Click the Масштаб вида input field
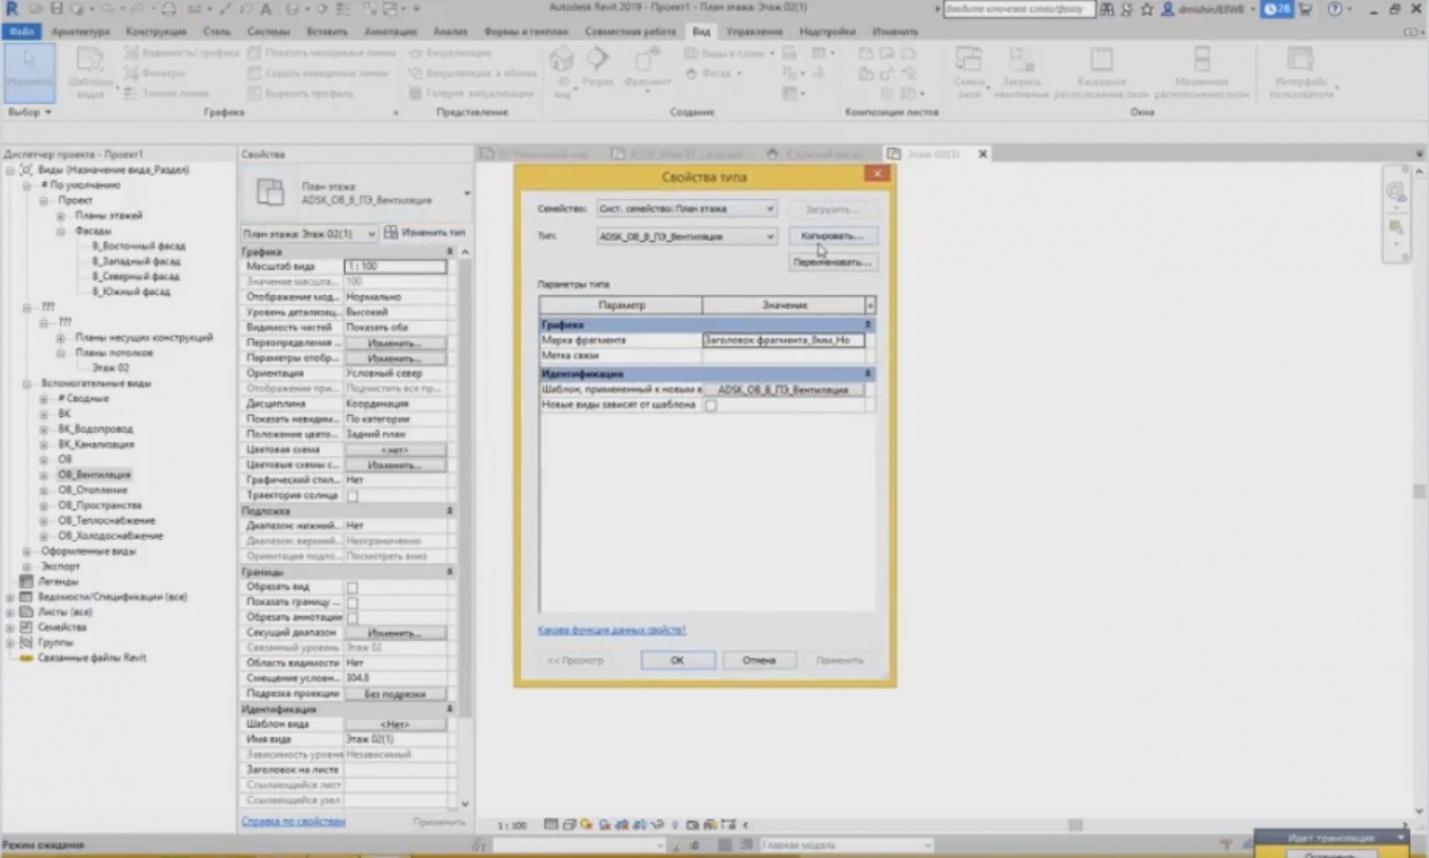Screen dimensions: 1429x858 395,266
